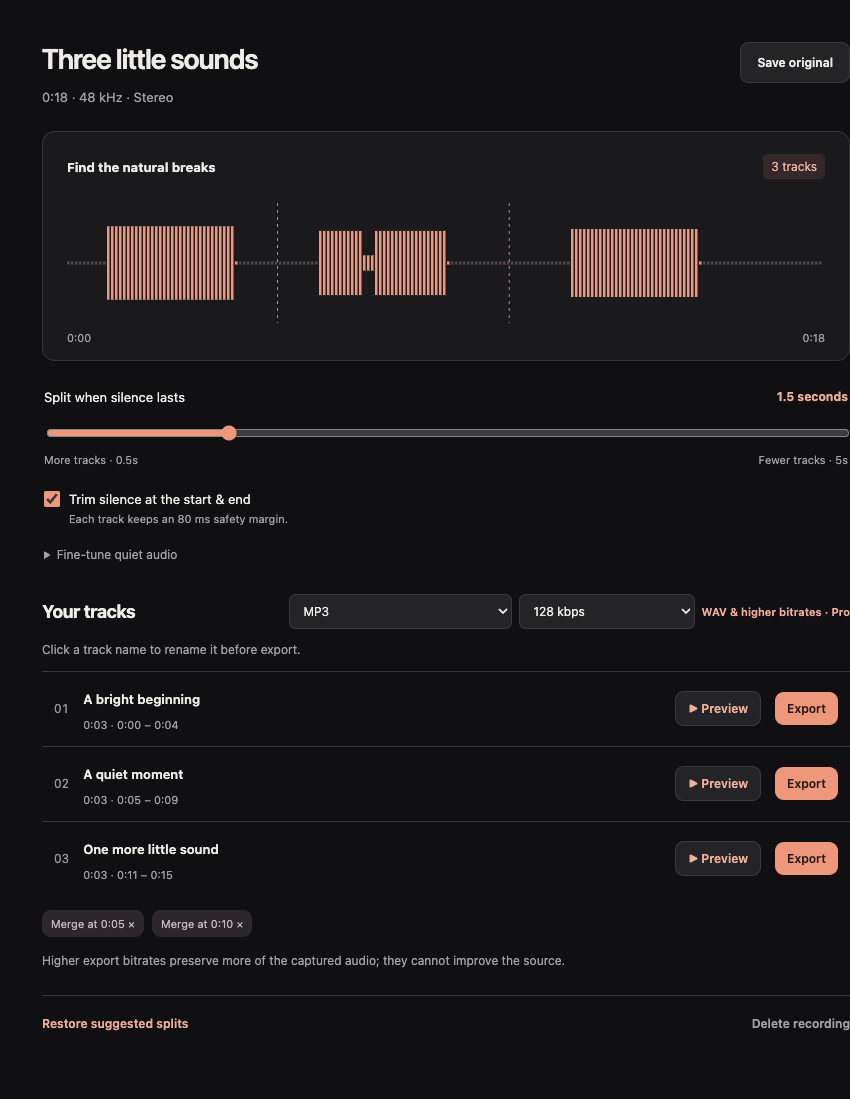This screenshot has width=850, height=1099.
Task: Open the MP3 format dropdown
Action: click(x=400, y=611)
